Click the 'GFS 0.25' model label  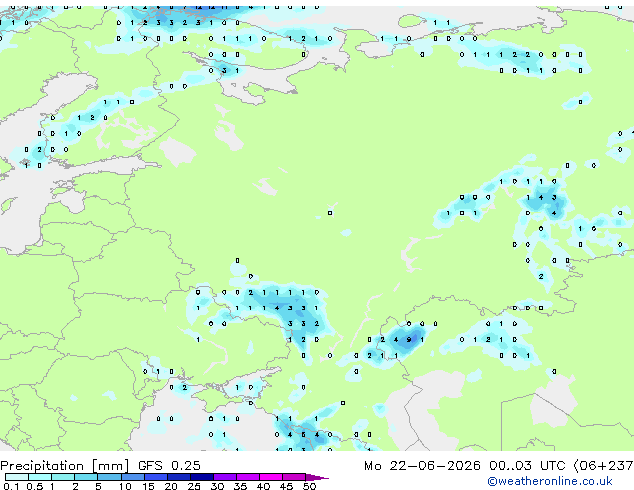pyautogui.click(x=169, y=466)
